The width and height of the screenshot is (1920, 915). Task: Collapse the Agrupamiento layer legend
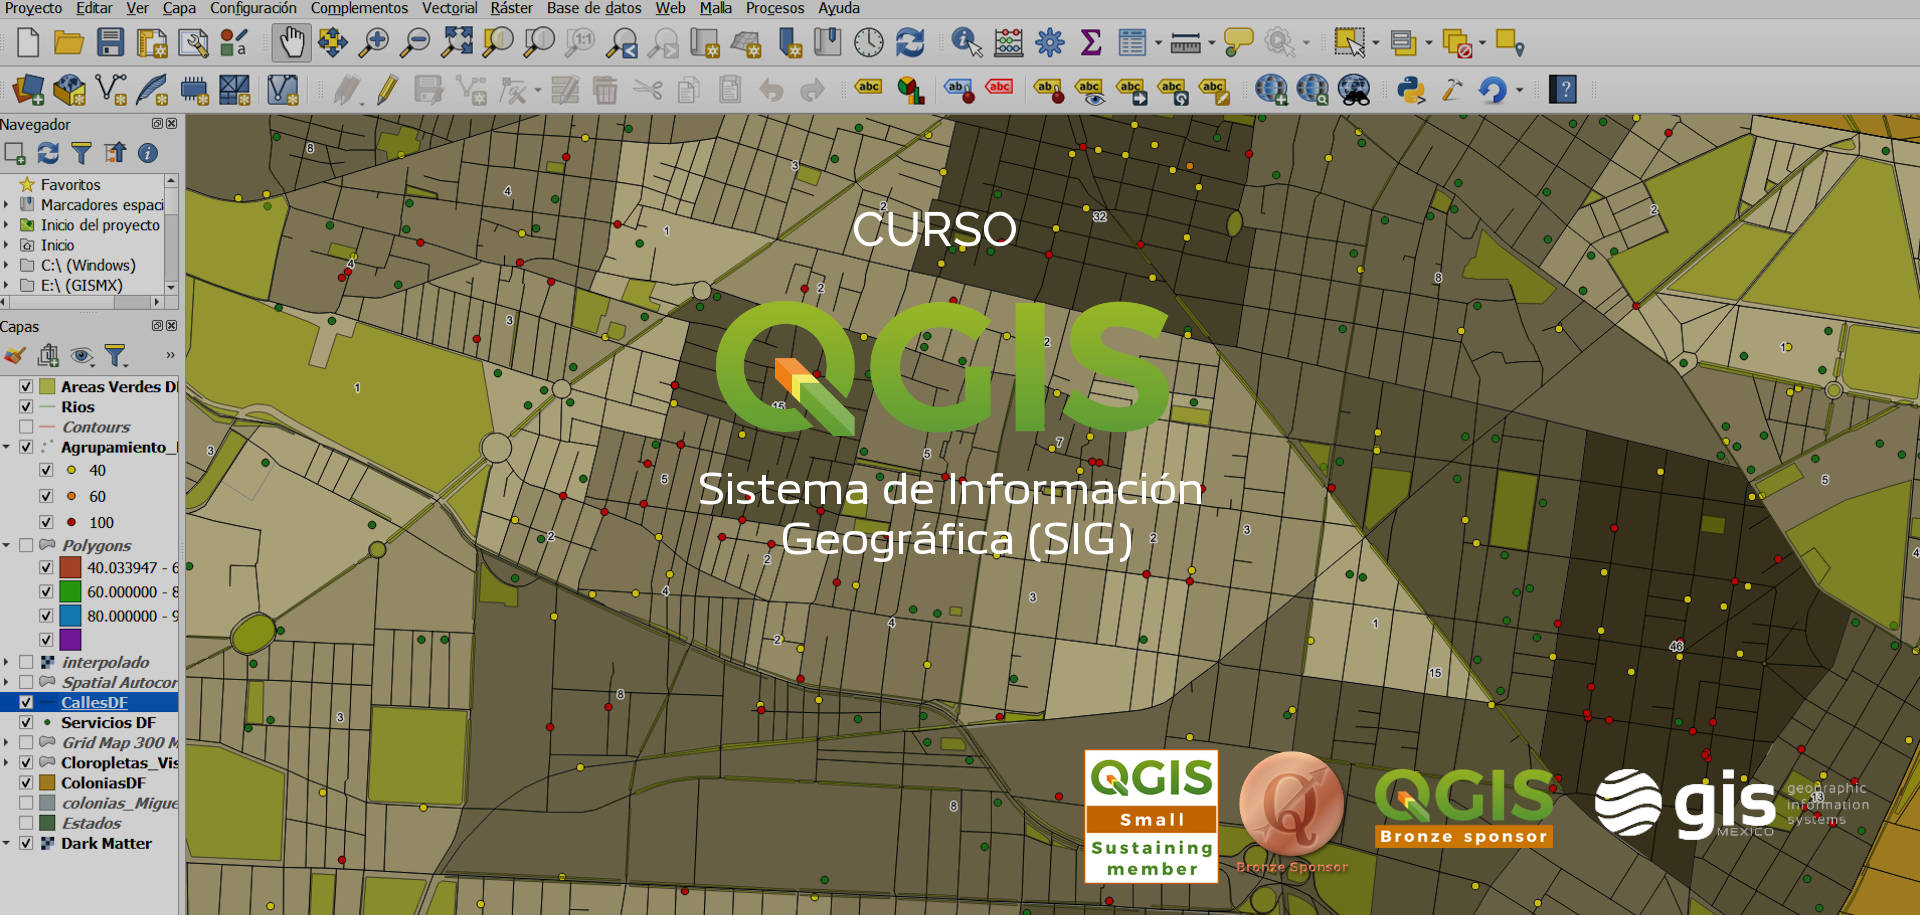pyautogui.click(x=6, y=446)
